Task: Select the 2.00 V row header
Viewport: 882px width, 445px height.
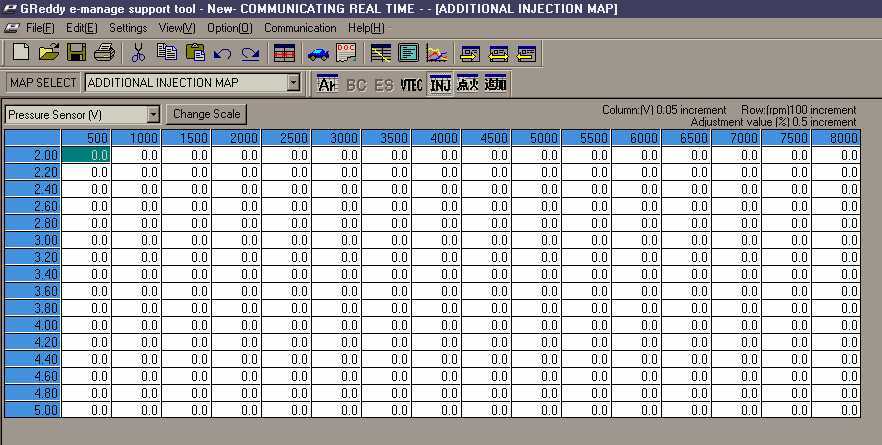Action: [x=33, y=155]
